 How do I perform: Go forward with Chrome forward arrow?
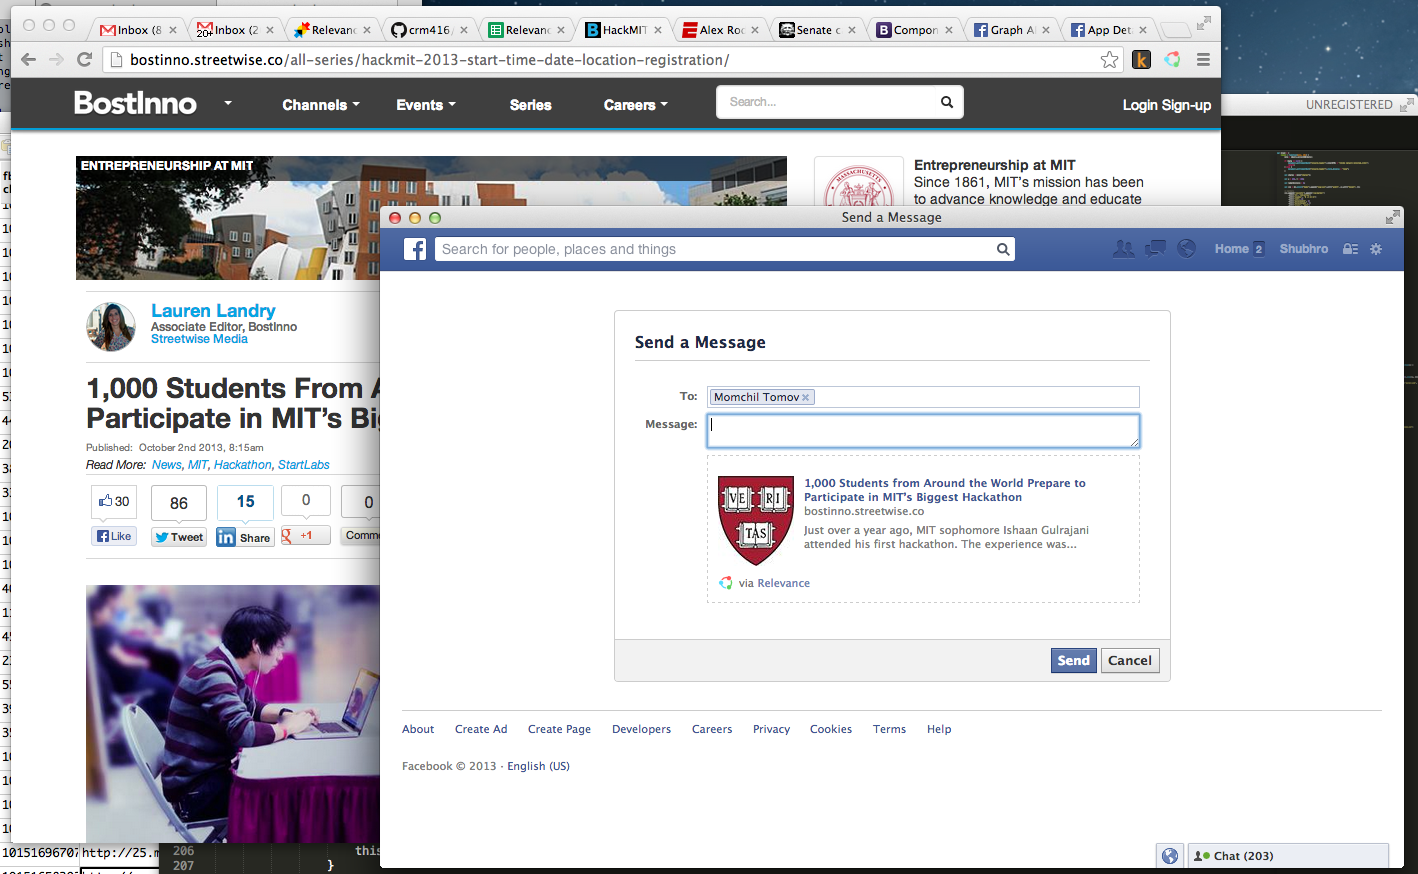[x=57, y=60]
